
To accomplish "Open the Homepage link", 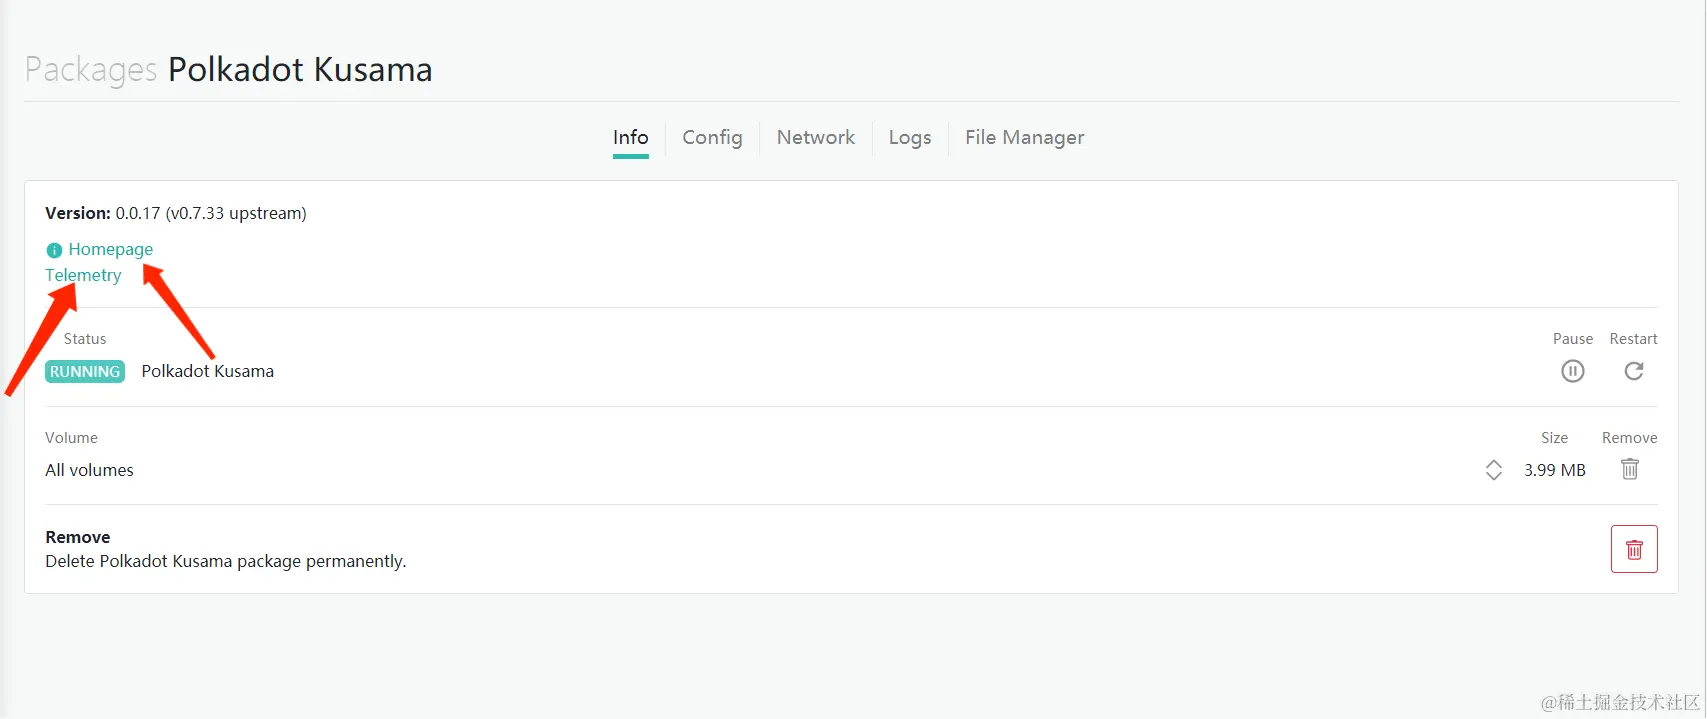I will [111, 249].
